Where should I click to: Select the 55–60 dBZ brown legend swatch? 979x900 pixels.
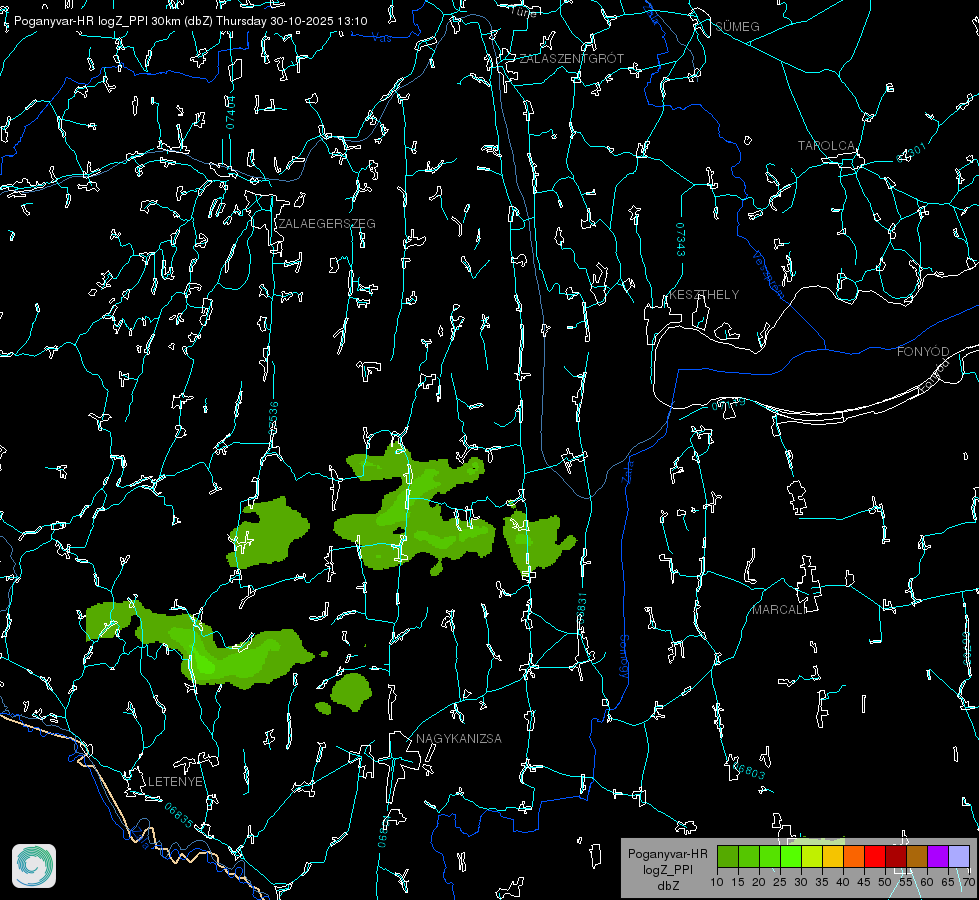(x=917, y=856)
